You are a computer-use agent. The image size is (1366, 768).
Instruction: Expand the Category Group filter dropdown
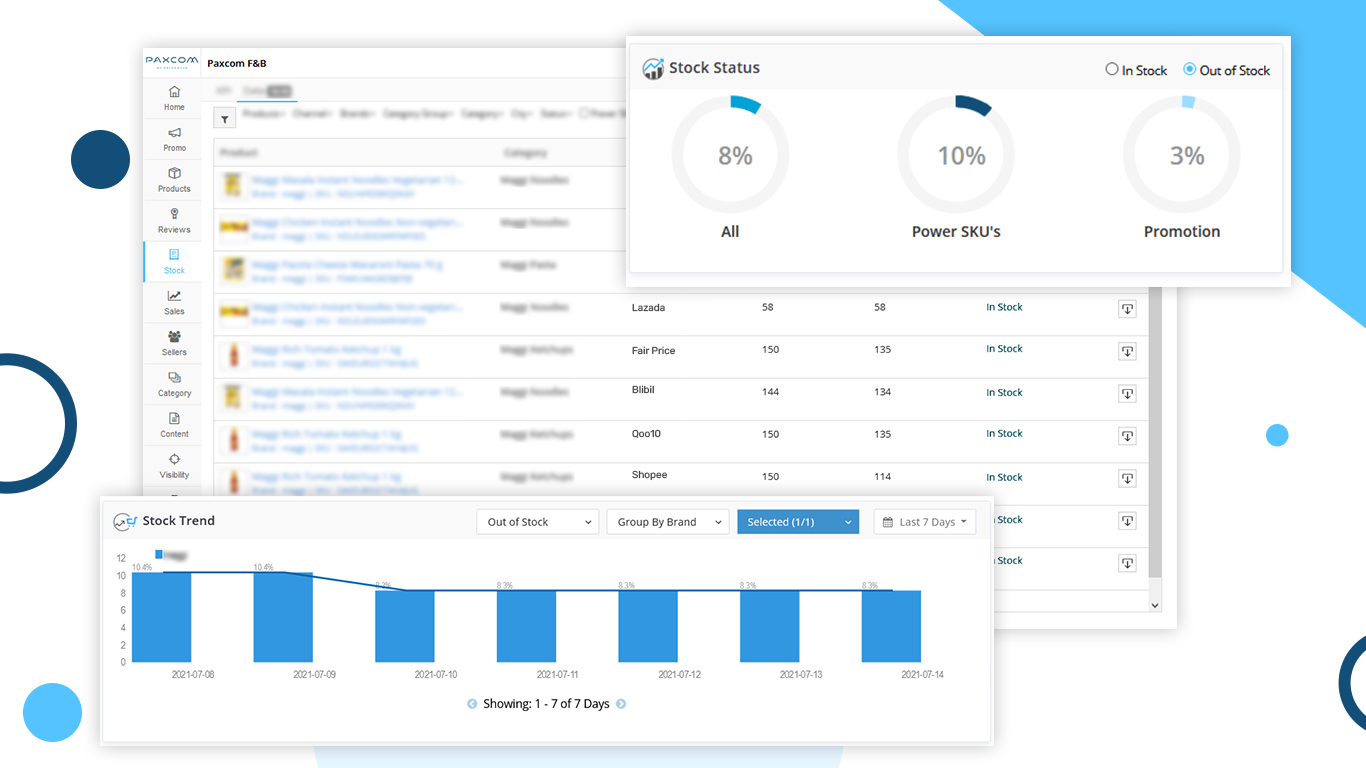419,114
